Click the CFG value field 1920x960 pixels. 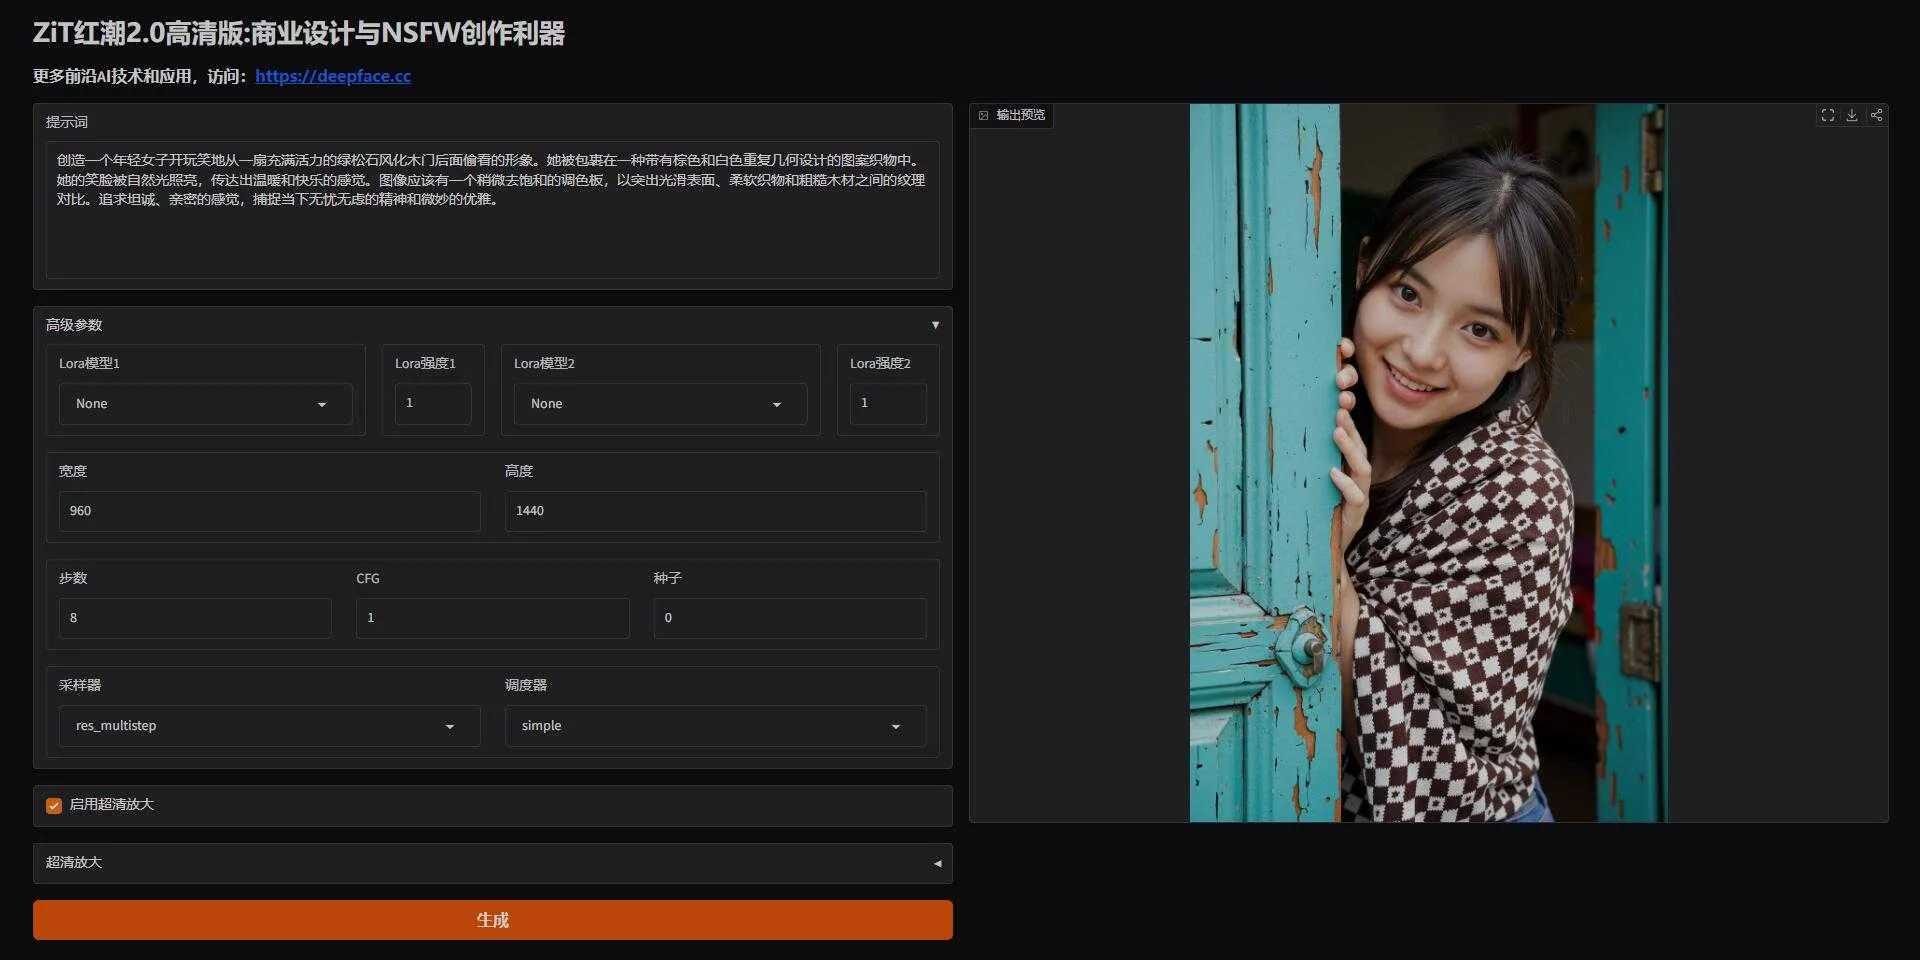[x=492, y=618]
